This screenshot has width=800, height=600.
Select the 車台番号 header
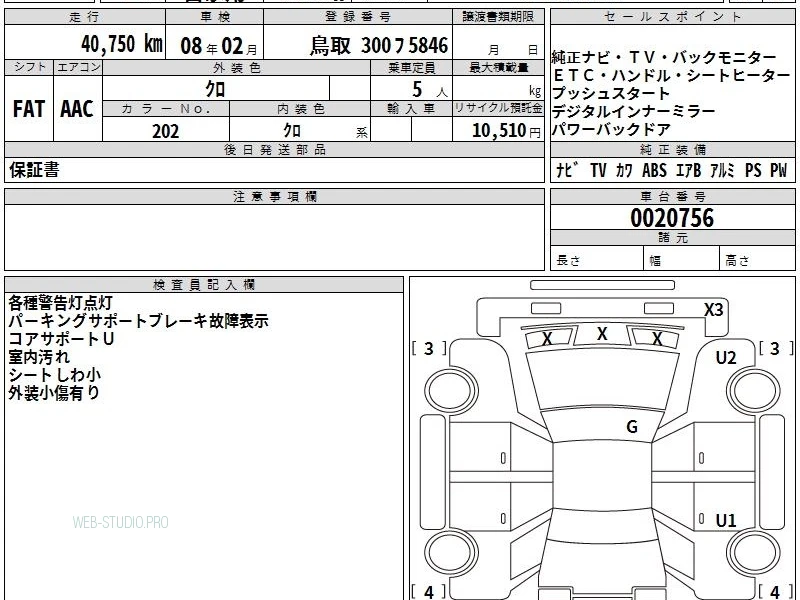click(672, 196)
